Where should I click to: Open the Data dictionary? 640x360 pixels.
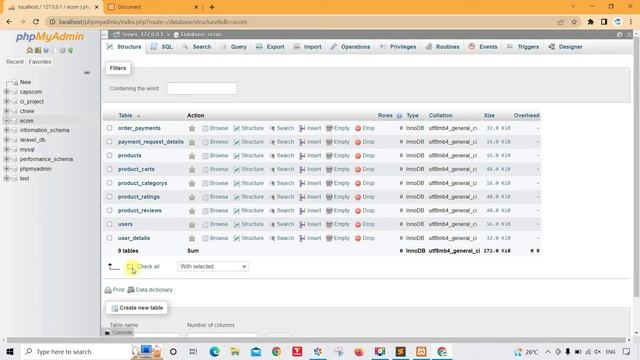150,290
